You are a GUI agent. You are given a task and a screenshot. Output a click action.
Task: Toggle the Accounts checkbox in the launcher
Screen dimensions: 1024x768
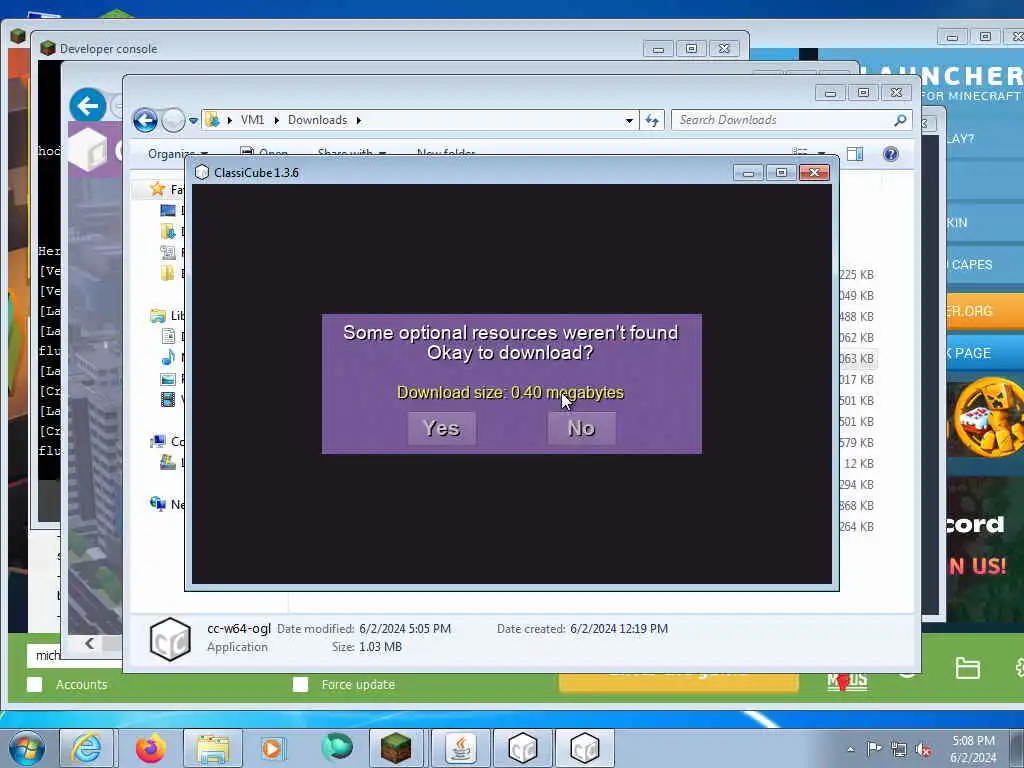point(35,684)
